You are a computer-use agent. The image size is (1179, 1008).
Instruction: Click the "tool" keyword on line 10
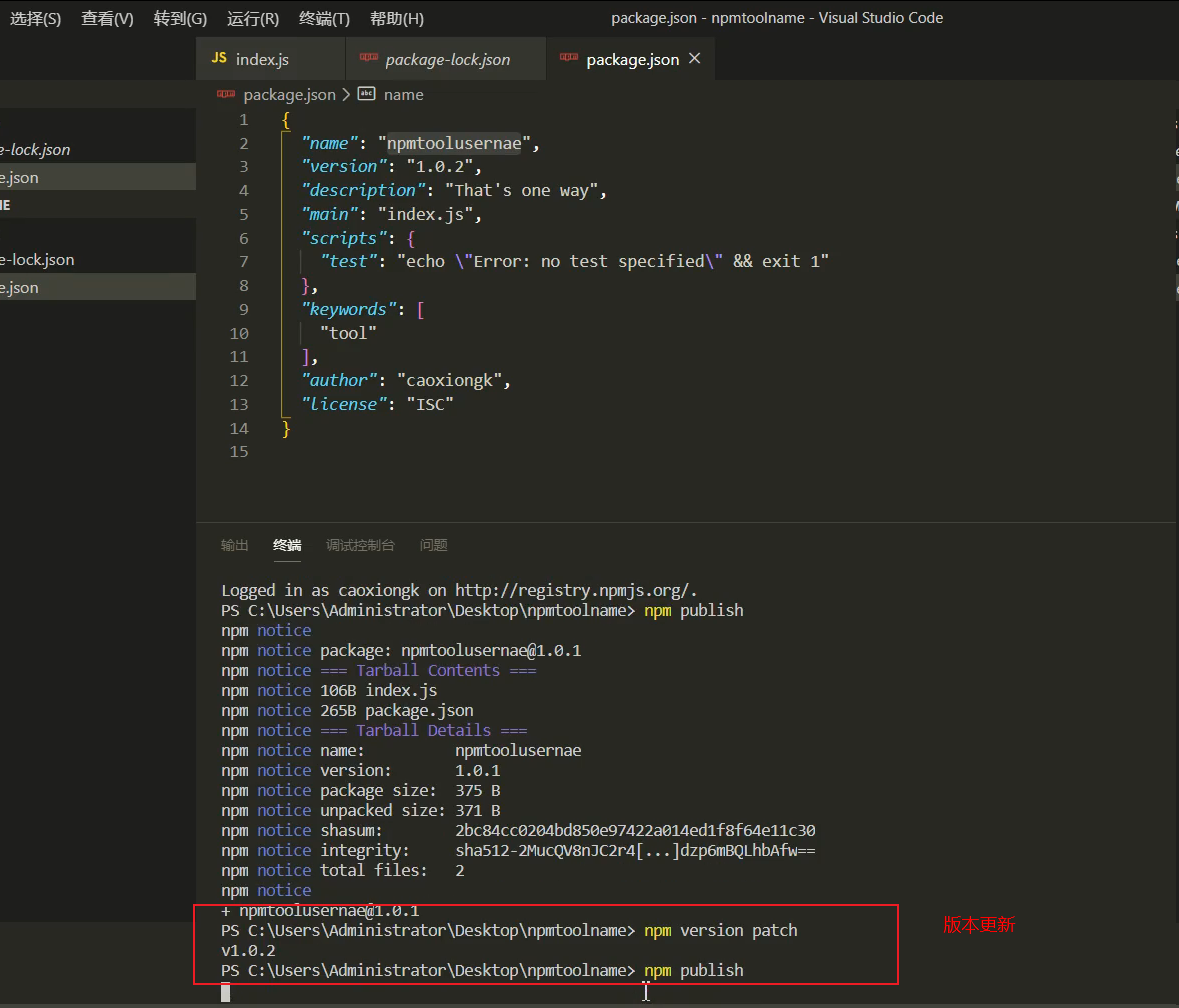[x=348, y=333]
